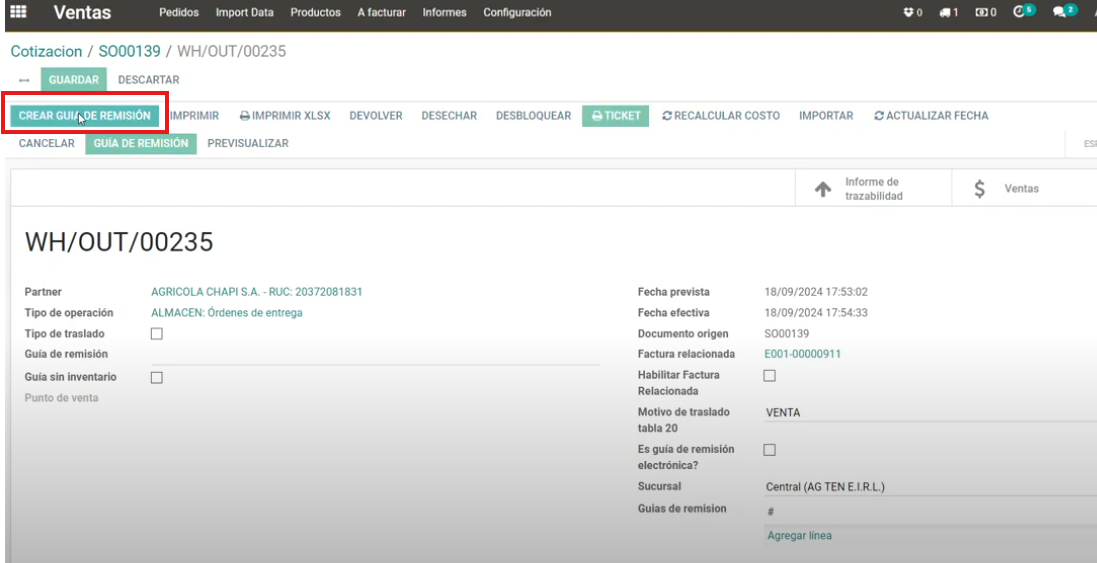Viewport: 1097px width, 563px height.
Task: Click the delivery truck icon in top bar
Action: point(948,13)
